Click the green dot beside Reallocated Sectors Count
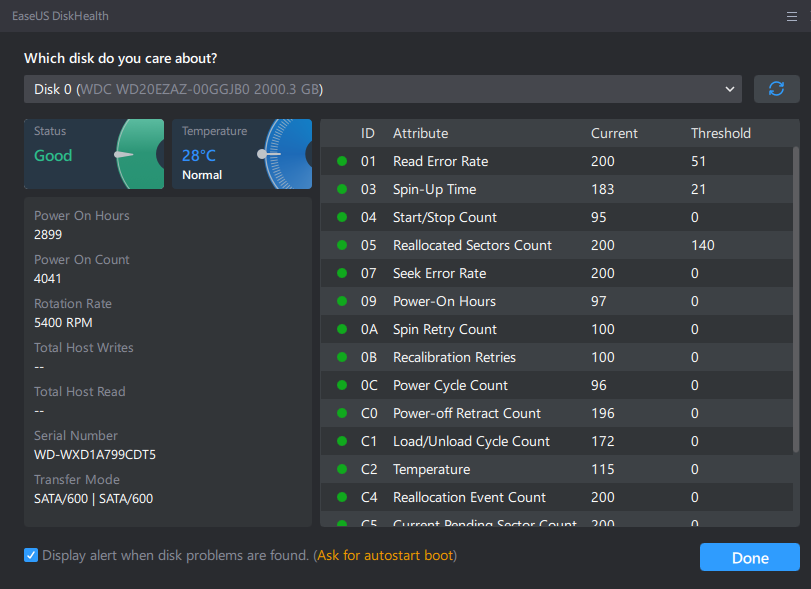 pos(342,245)
